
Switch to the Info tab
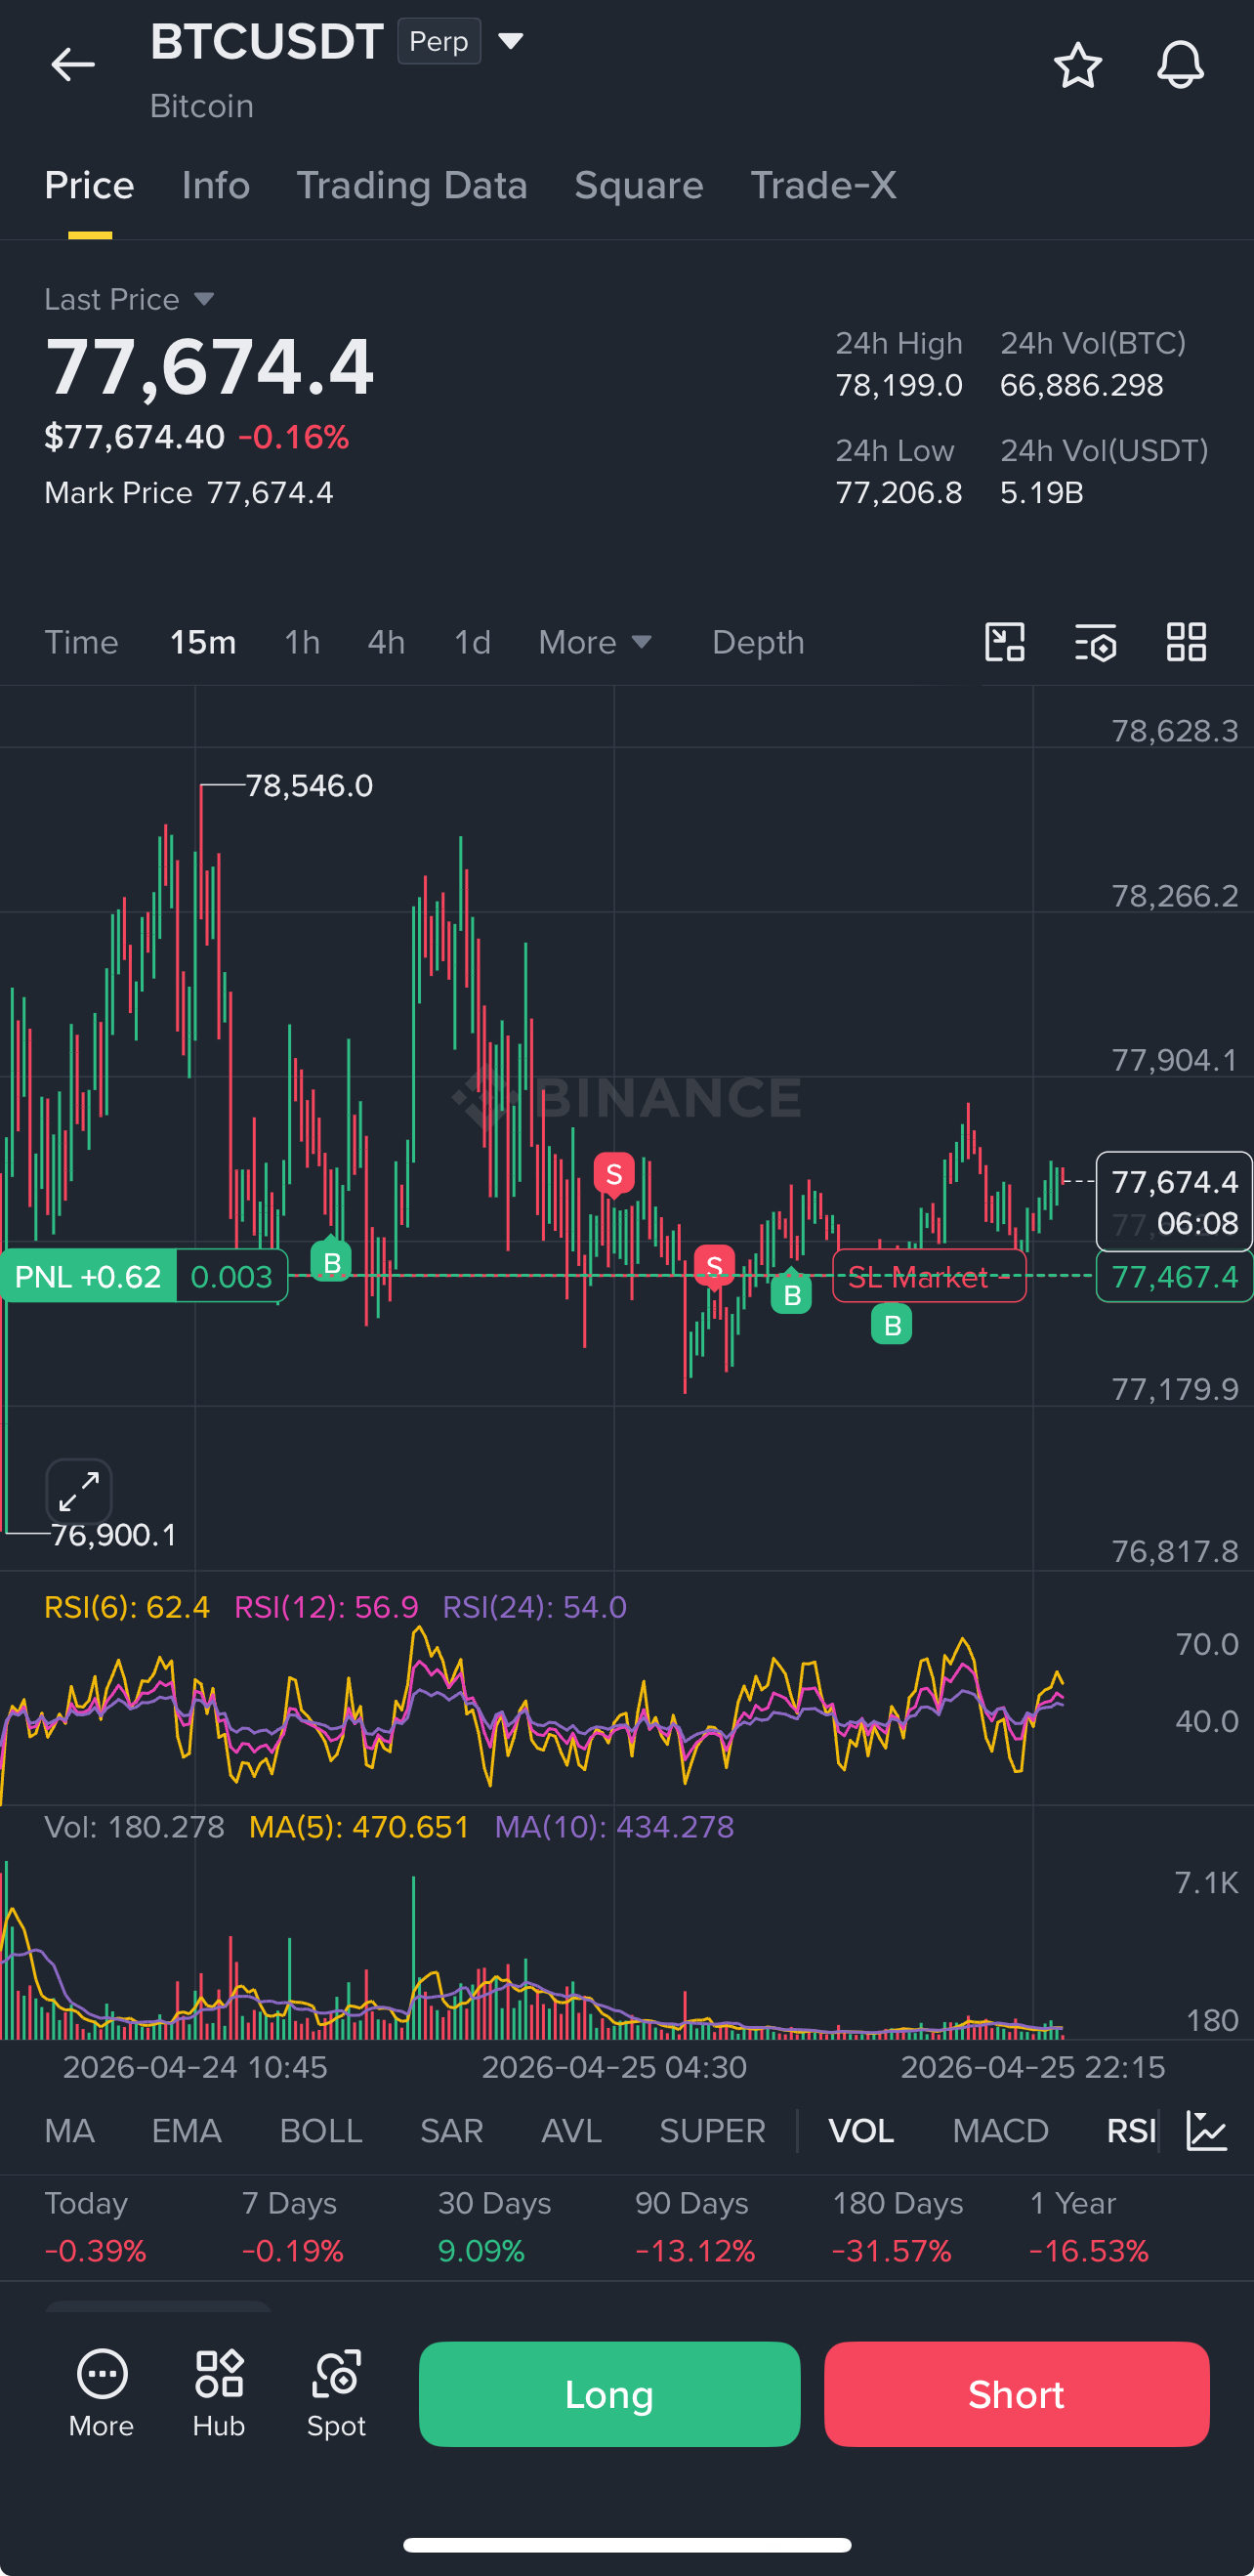(x=216, y=186)
